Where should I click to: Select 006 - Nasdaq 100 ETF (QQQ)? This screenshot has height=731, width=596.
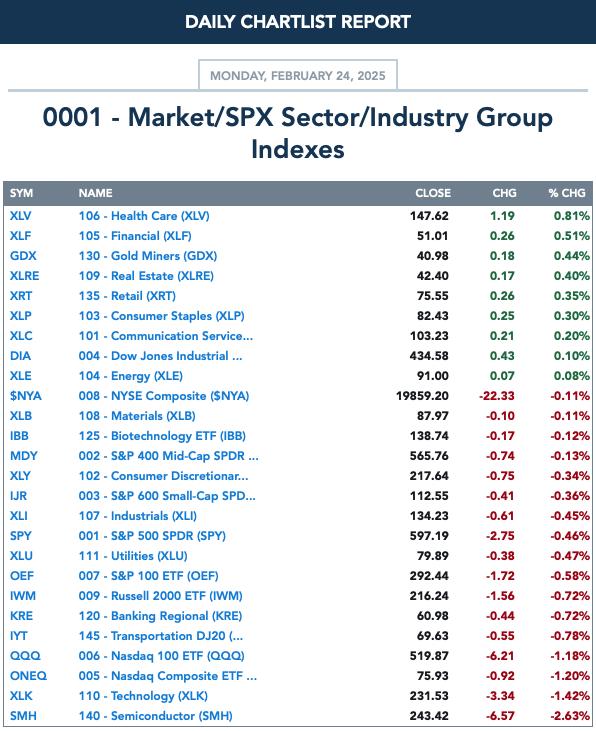pos(161,656)
